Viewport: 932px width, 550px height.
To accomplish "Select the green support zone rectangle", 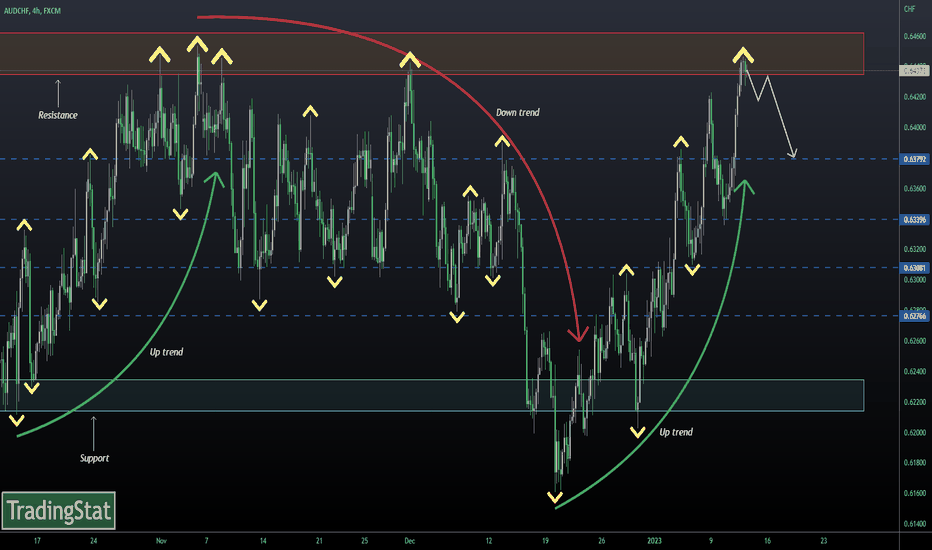I will (432, 395).
